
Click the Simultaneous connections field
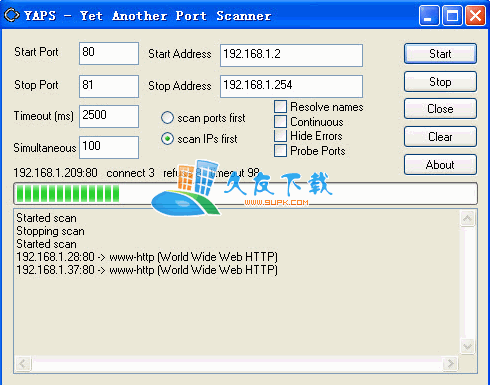pos(109,147)
